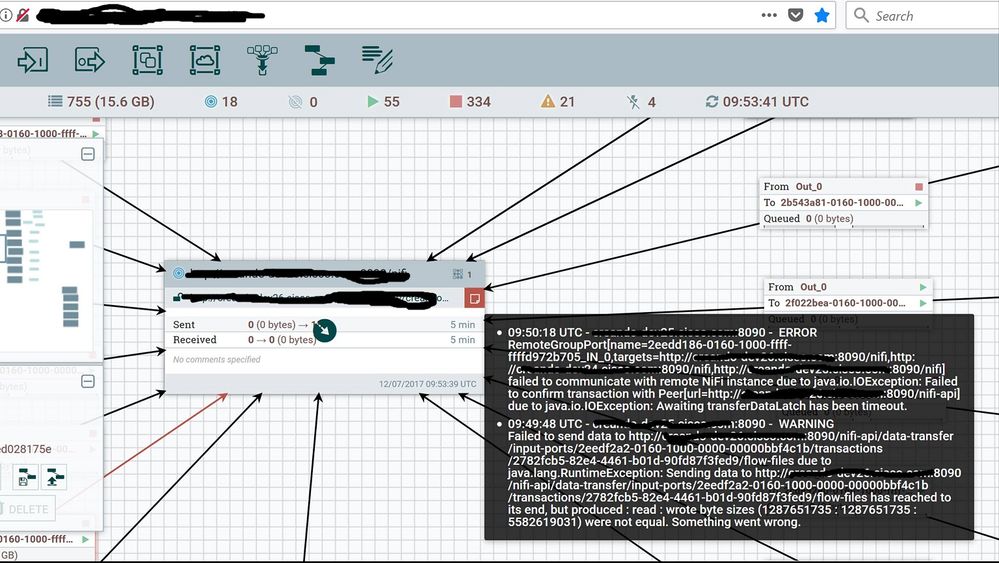Click the queued flowfiles list icon

pyautogui.click(x=55, y=101)
